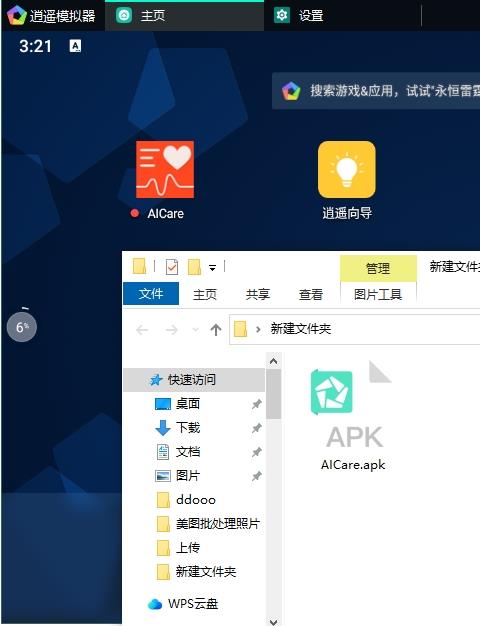The width and height of the screenshot is (480, 626).
Task: Open the AICare app icon
Action: pyautogui.click(x=165, y=169)
